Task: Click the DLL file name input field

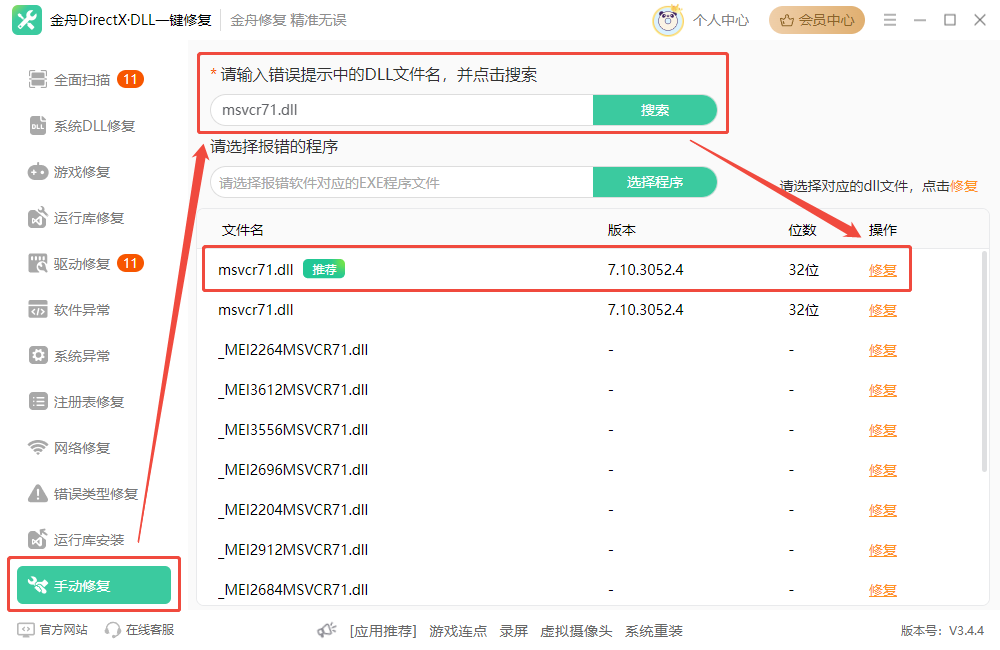Action: click(x=402, y=110)
